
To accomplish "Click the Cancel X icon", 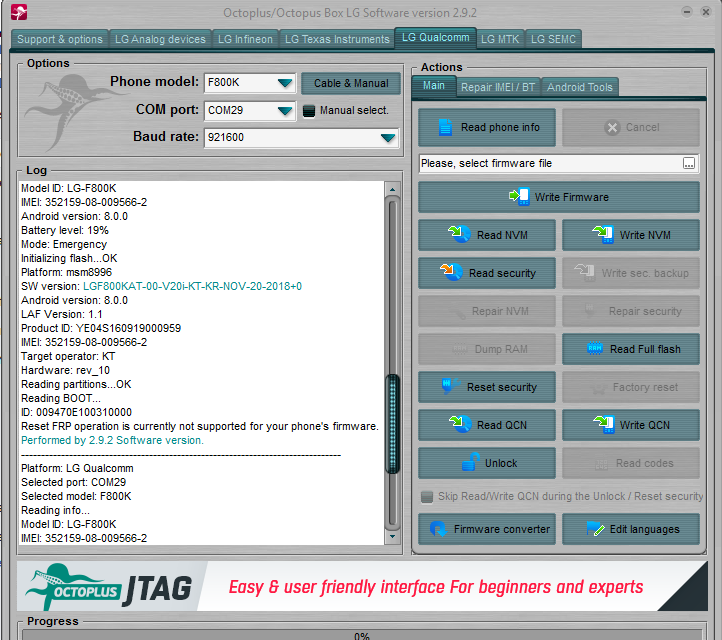I will tap(612, 127).
